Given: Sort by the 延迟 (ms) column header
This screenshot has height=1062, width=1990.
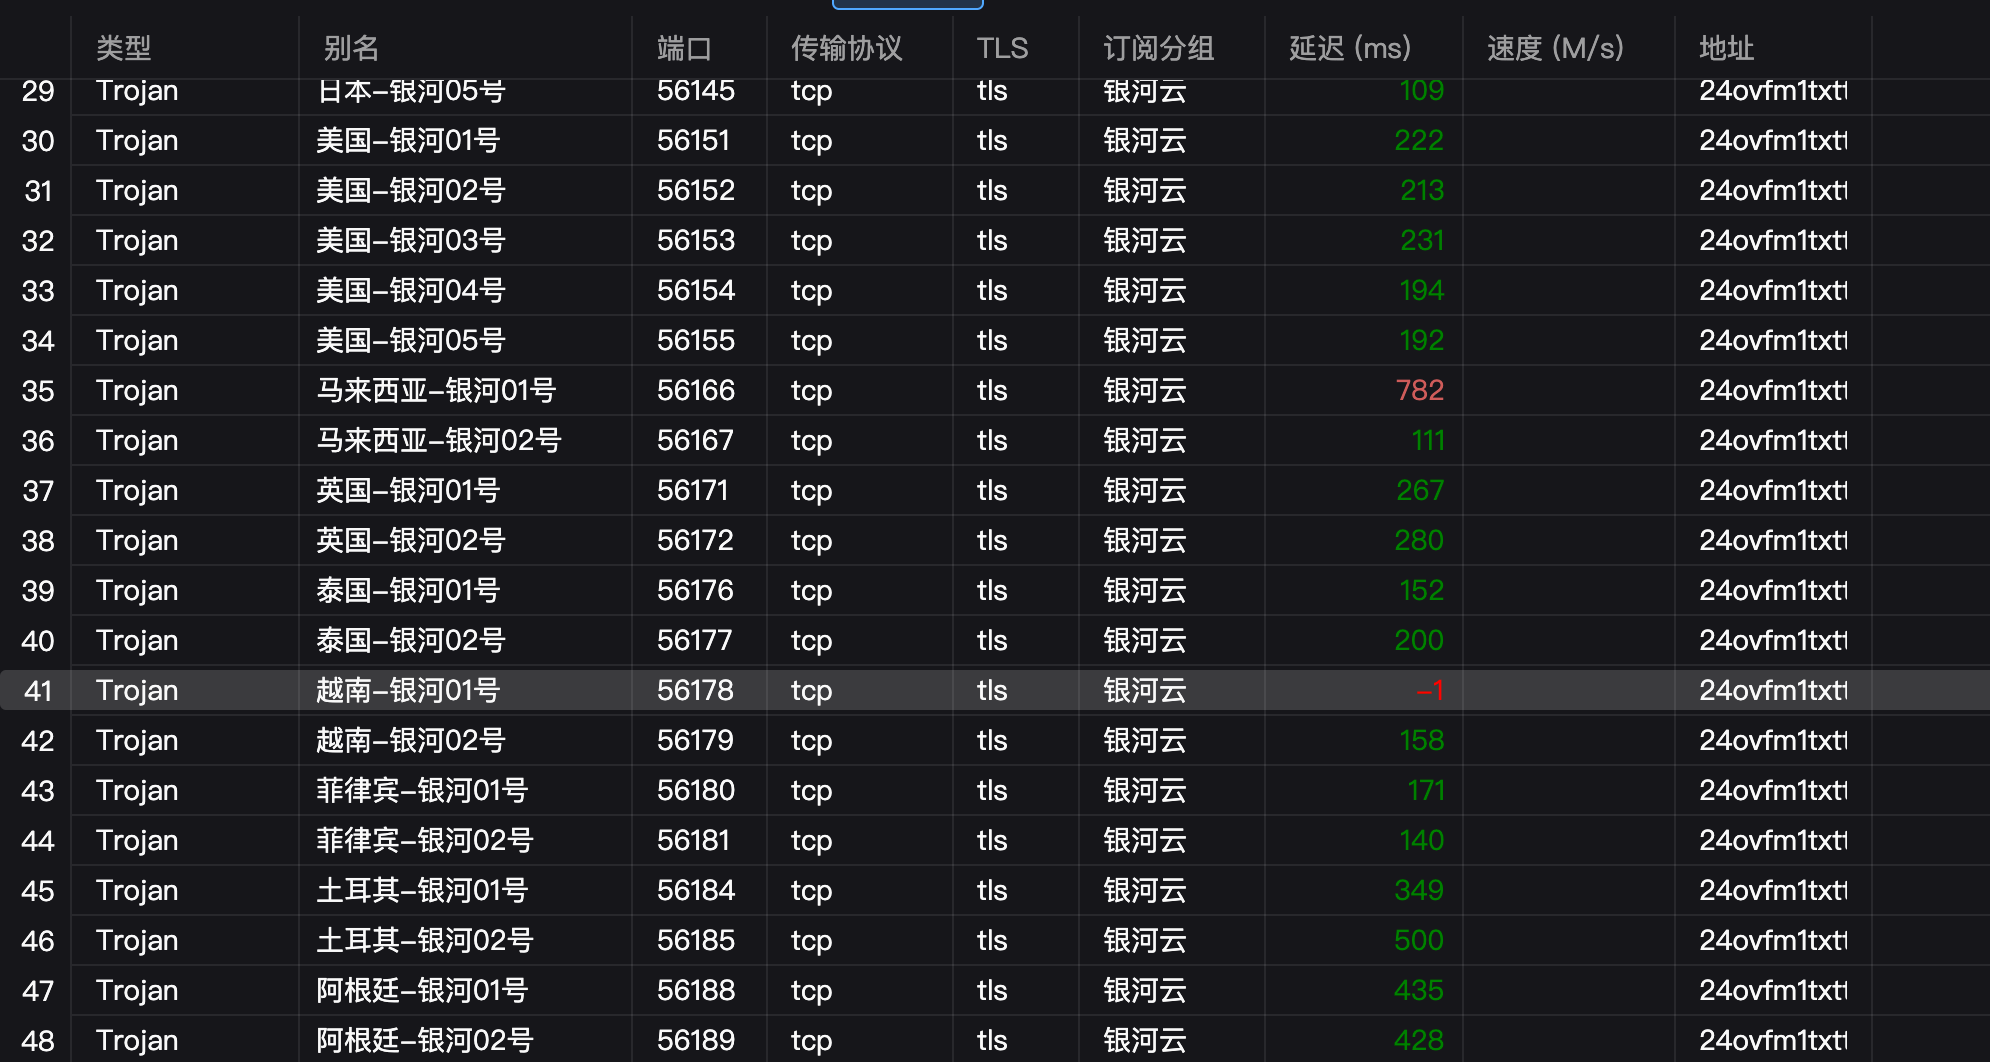Looking at the screenshot, I should (1348, 47).
